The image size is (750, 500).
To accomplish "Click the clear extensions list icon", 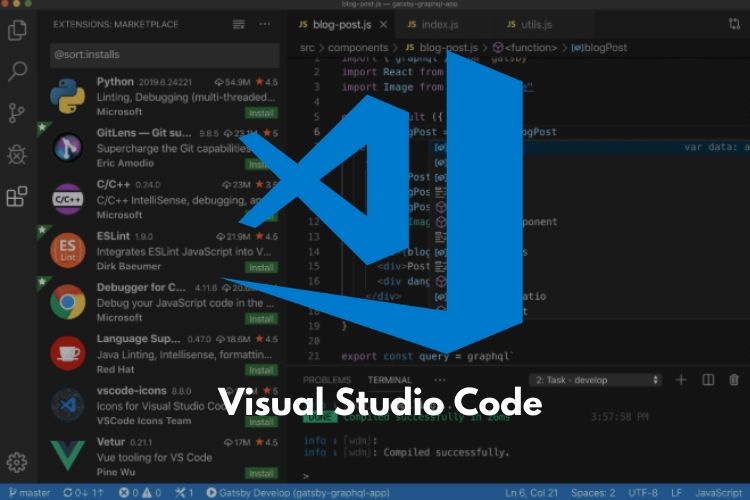I will pos(239,24).
